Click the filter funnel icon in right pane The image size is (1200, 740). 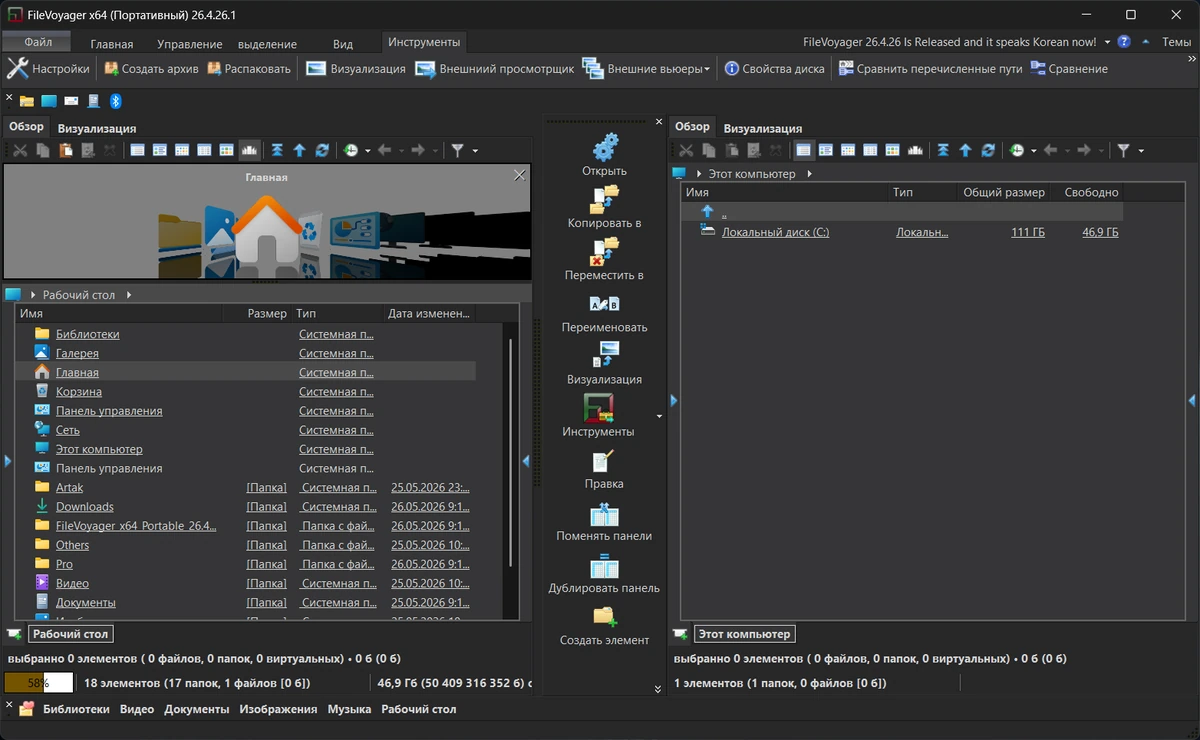pyautogui.click(x=1124, y=150)
